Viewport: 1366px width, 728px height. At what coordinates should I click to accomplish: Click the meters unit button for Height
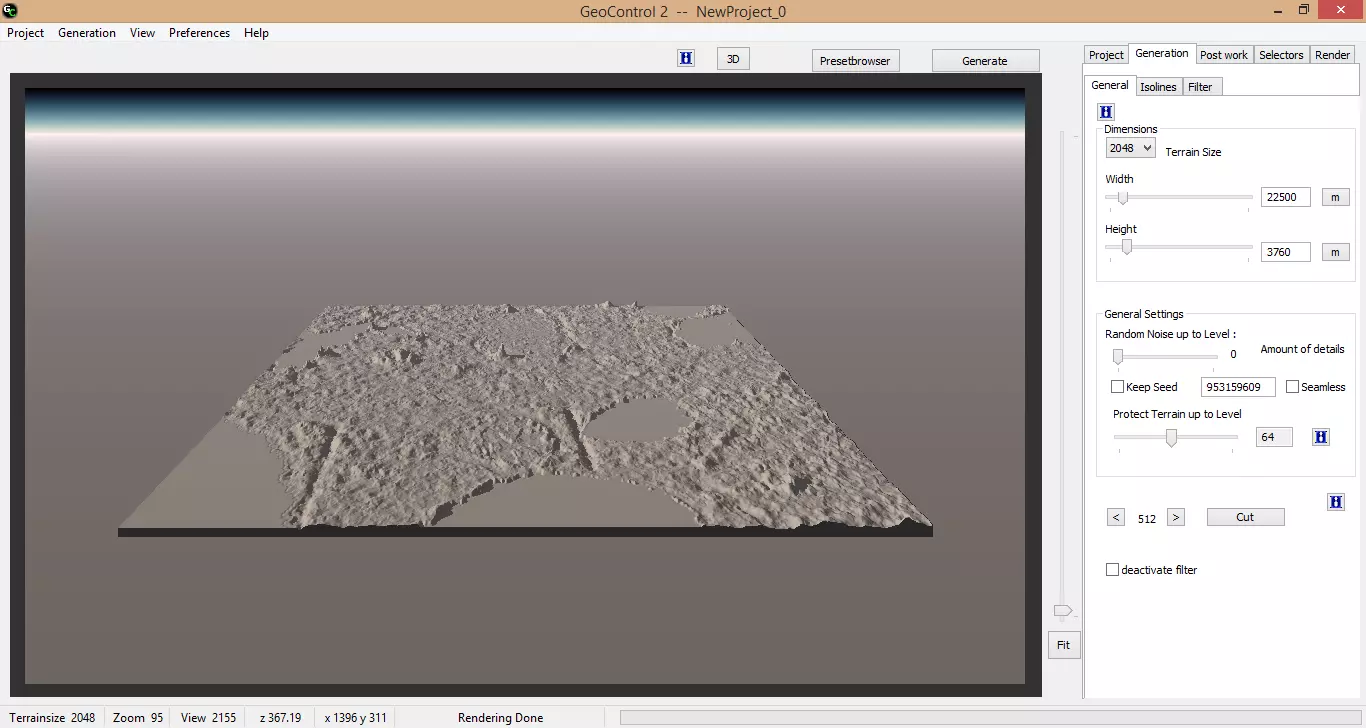[x=1335, y=251]
